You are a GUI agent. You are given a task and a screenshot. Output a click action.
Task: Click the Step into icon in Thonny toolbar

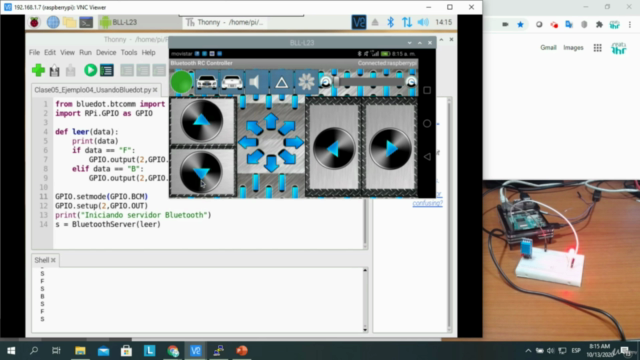(x=143, y=70)
